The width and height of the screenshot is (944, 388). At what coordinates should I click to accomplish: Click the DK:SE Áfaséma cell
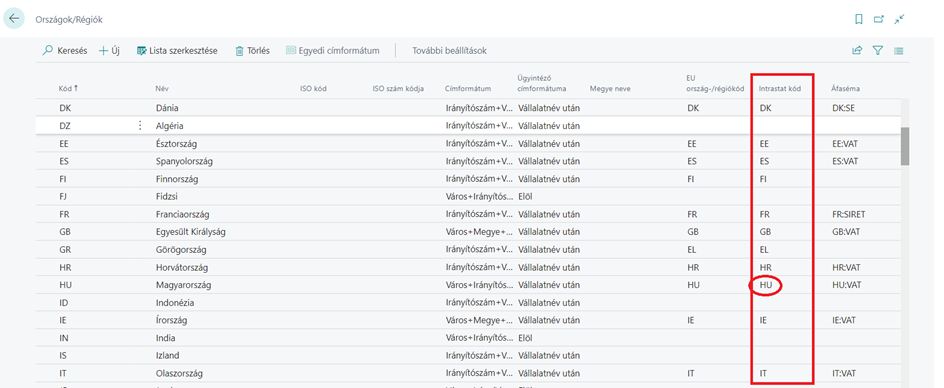click(844, 108)
